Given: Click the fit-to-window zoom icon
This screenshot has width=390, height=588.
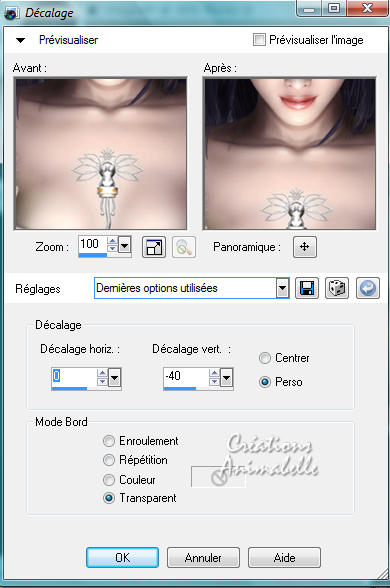Looking at the screenshot, I should (154, 247).
